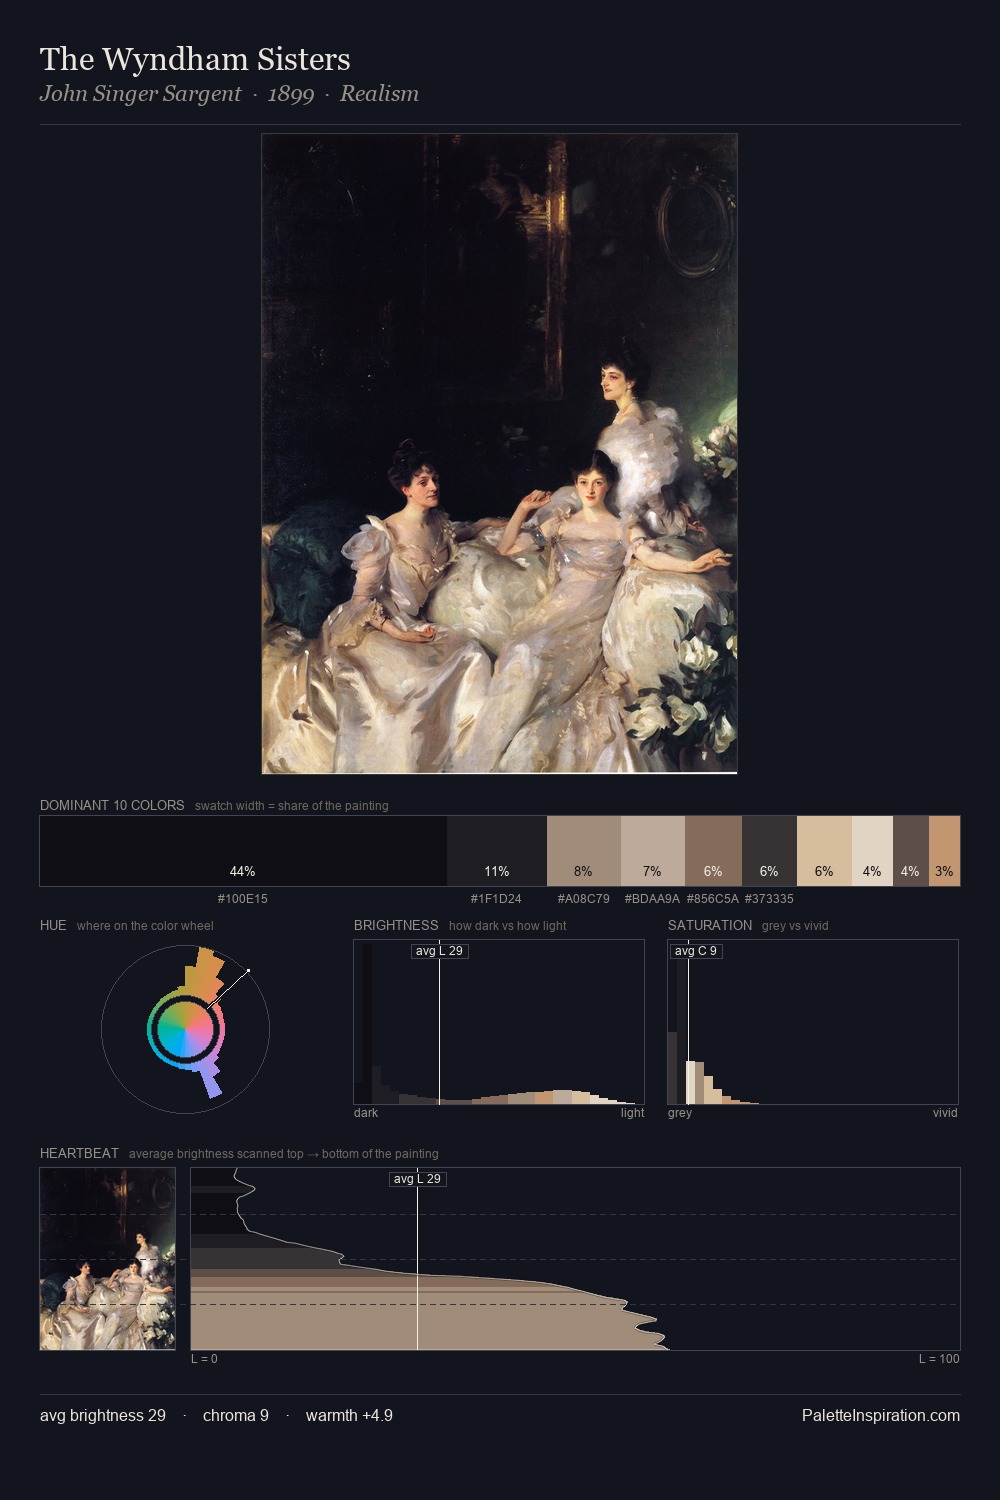Click the 44% swatch #100E15
1000x1500 pixels.
click(243, 851)
